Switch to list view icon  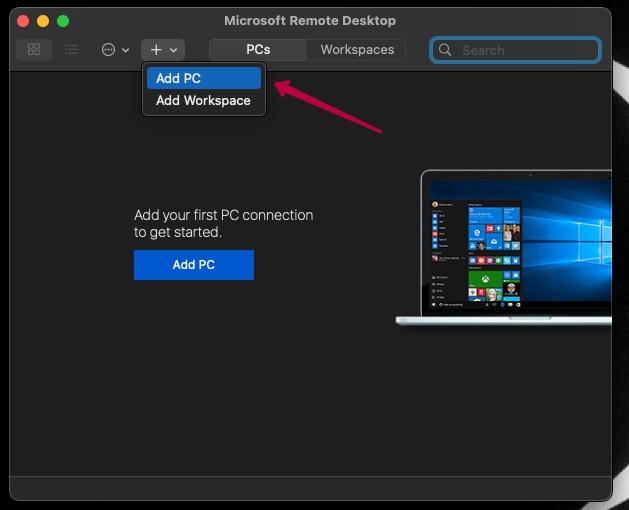click(x=71, y=50)
